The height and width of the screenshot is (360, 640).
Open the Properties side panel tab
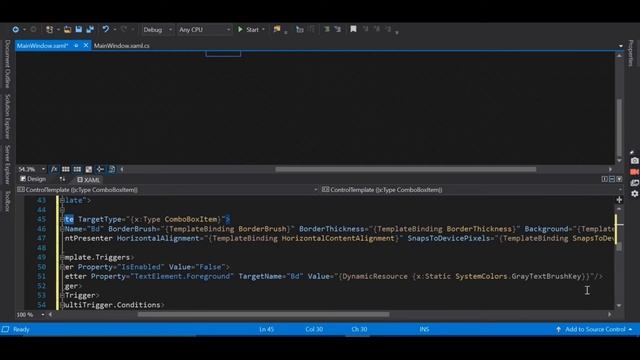tap(631, 53)
